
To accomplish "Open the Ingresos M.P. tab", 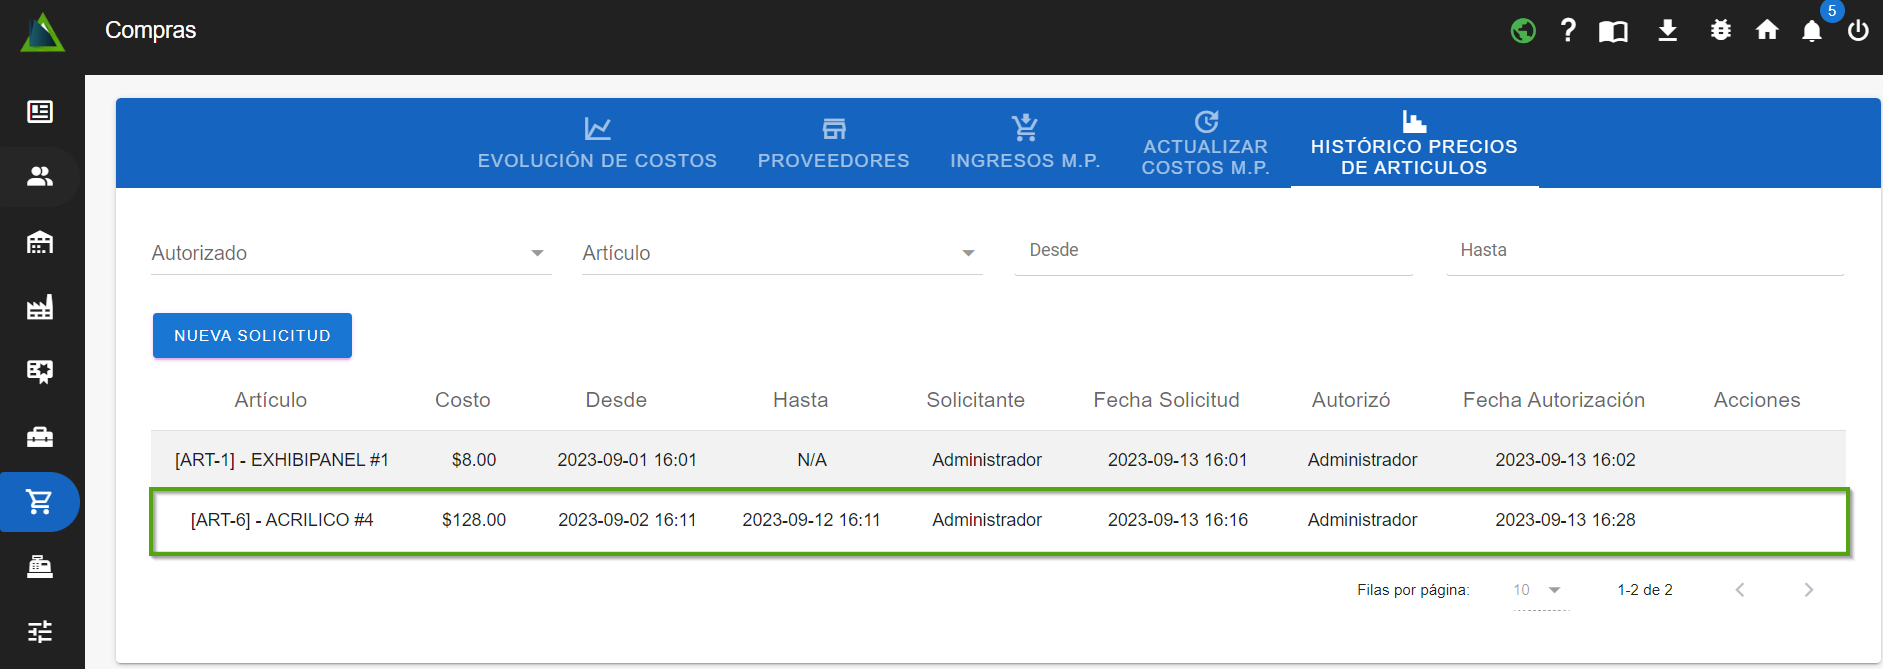I will pyautogui.click(x=1025, y=144).
